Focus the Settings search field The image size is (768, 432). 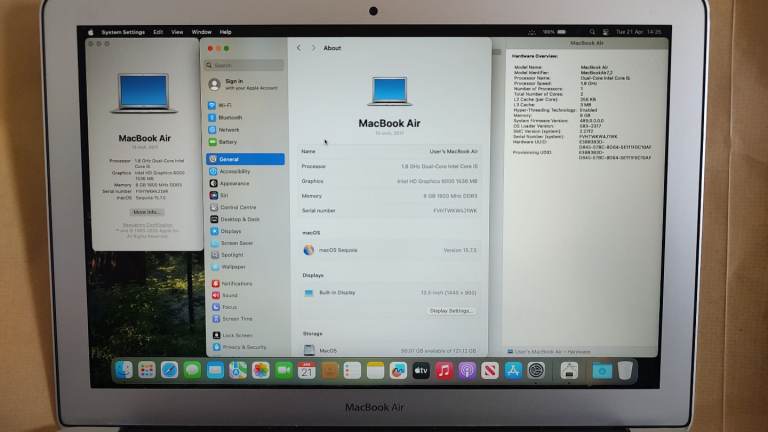point(244,65)
